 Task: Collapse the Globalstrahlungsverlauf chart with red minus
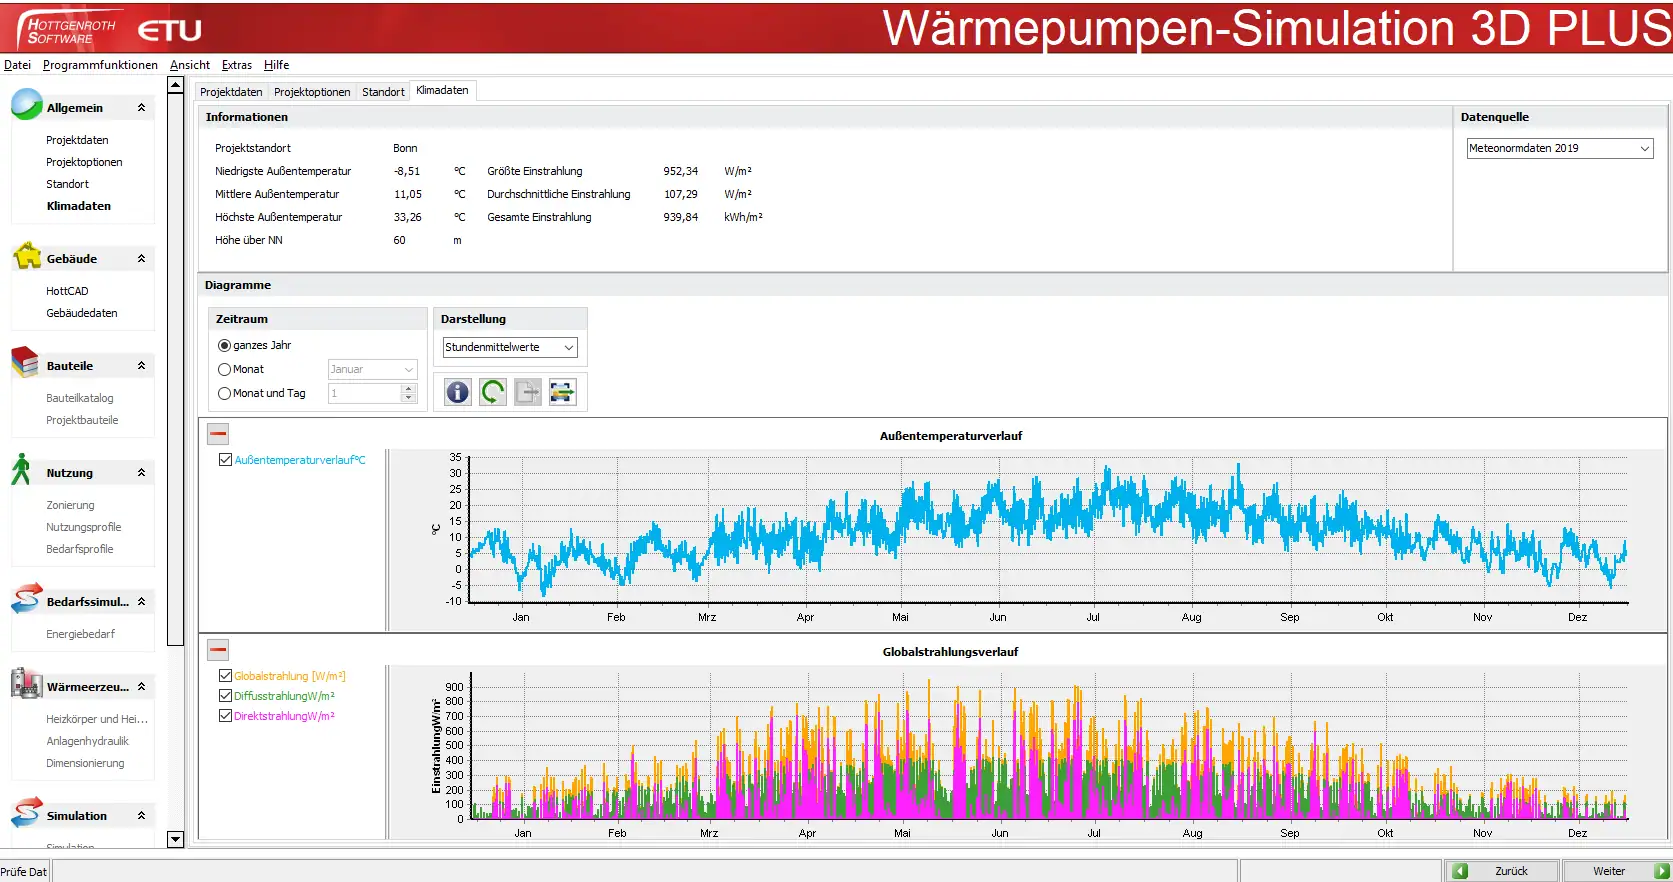(218, 650)
